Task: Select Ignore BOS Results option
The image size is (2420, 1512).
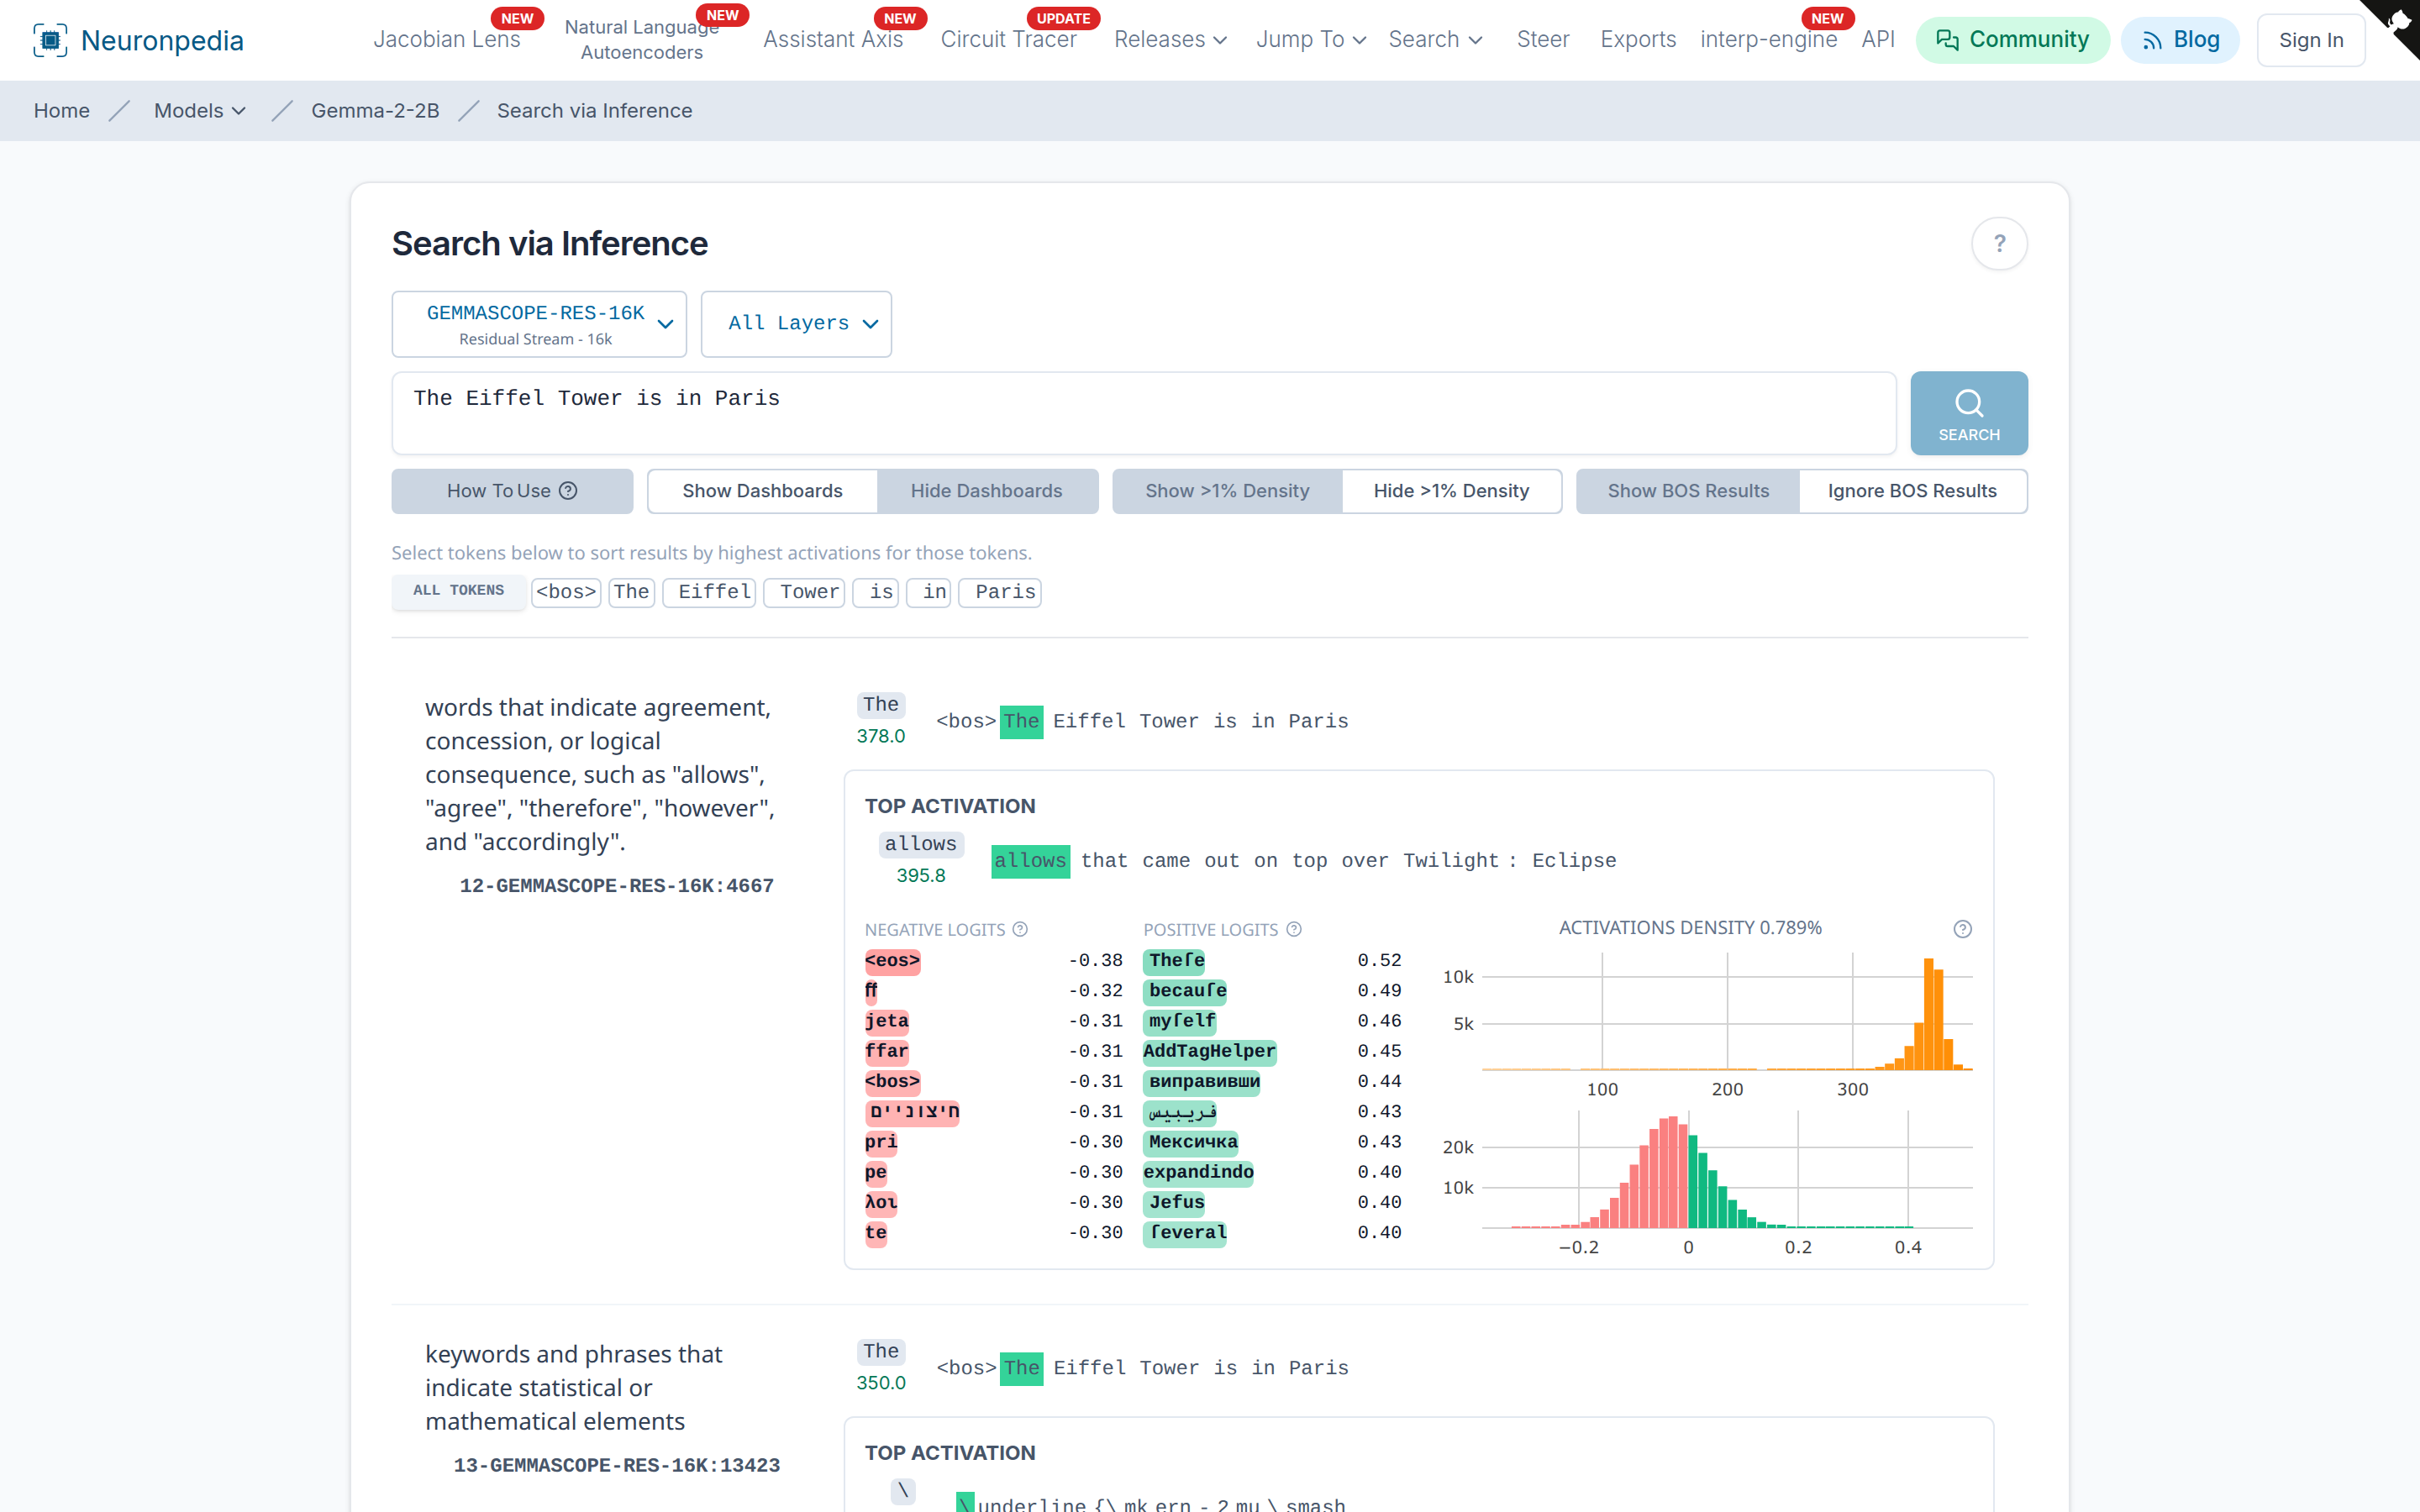Action: pyautogui.click(x=1912, y=491)
